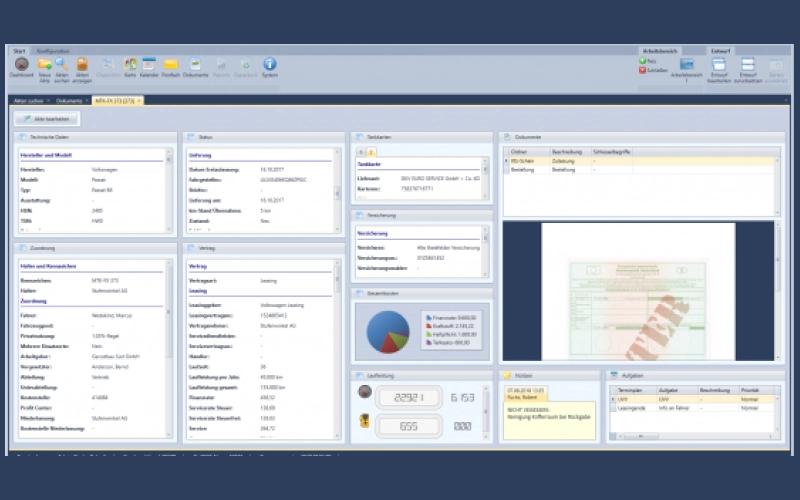
Task: Click the Aufgaben horizontal scrollbar
Action: 694,437
